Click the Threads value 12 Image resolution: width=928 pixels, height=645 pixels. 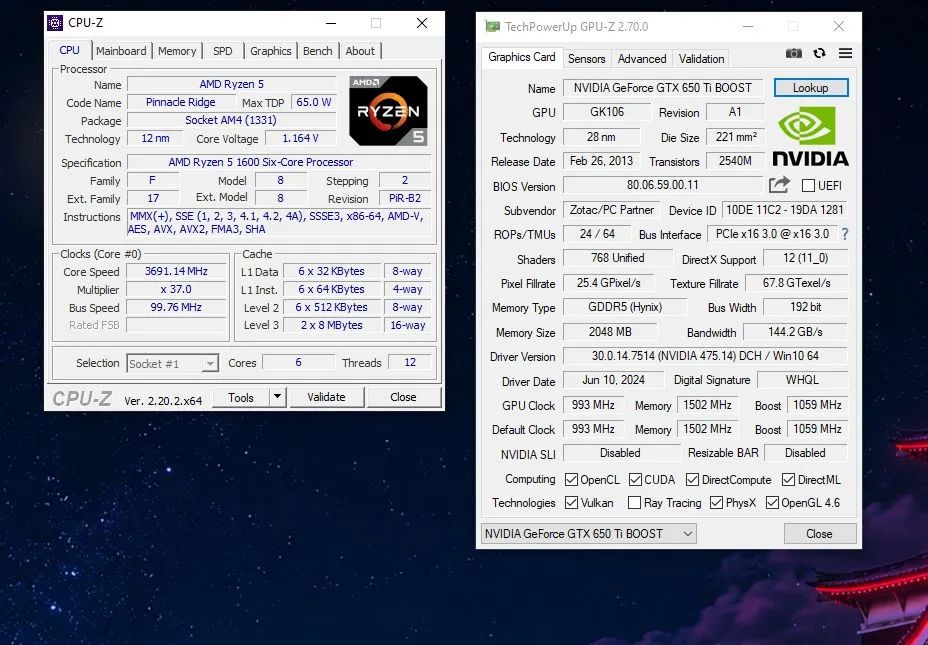point(410,362)
